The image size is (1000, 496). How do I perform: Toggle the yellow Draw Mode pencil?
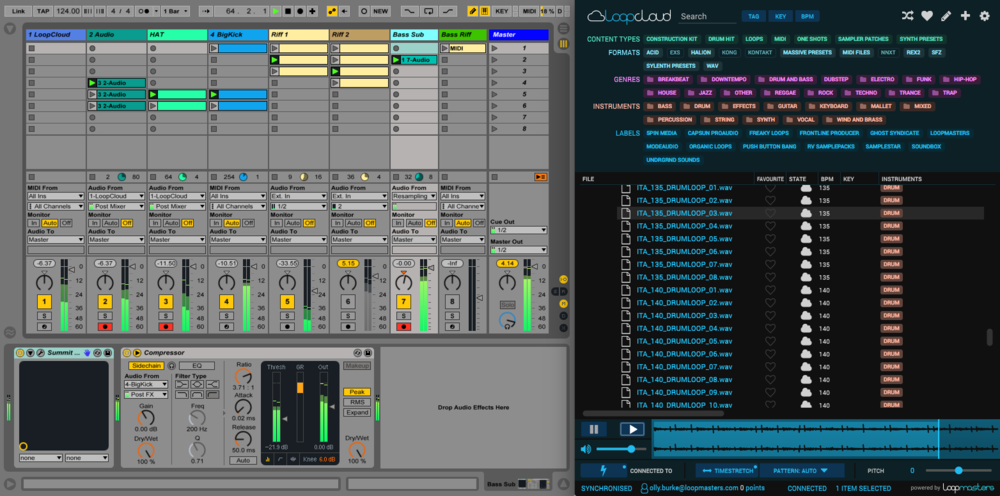473,11
